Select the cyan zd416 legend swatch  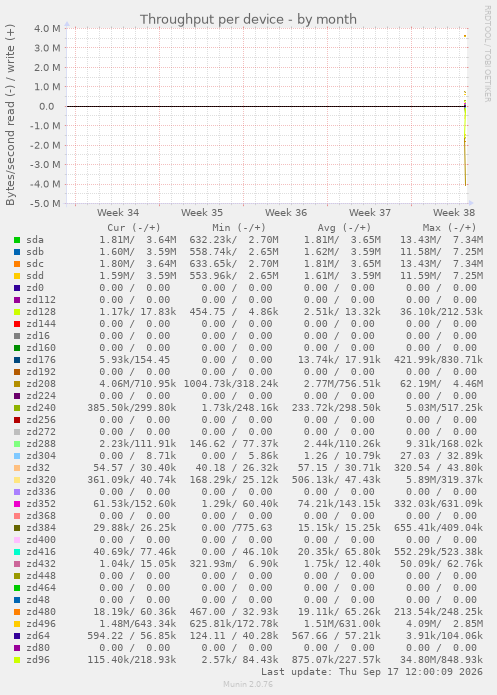point(17,552)
